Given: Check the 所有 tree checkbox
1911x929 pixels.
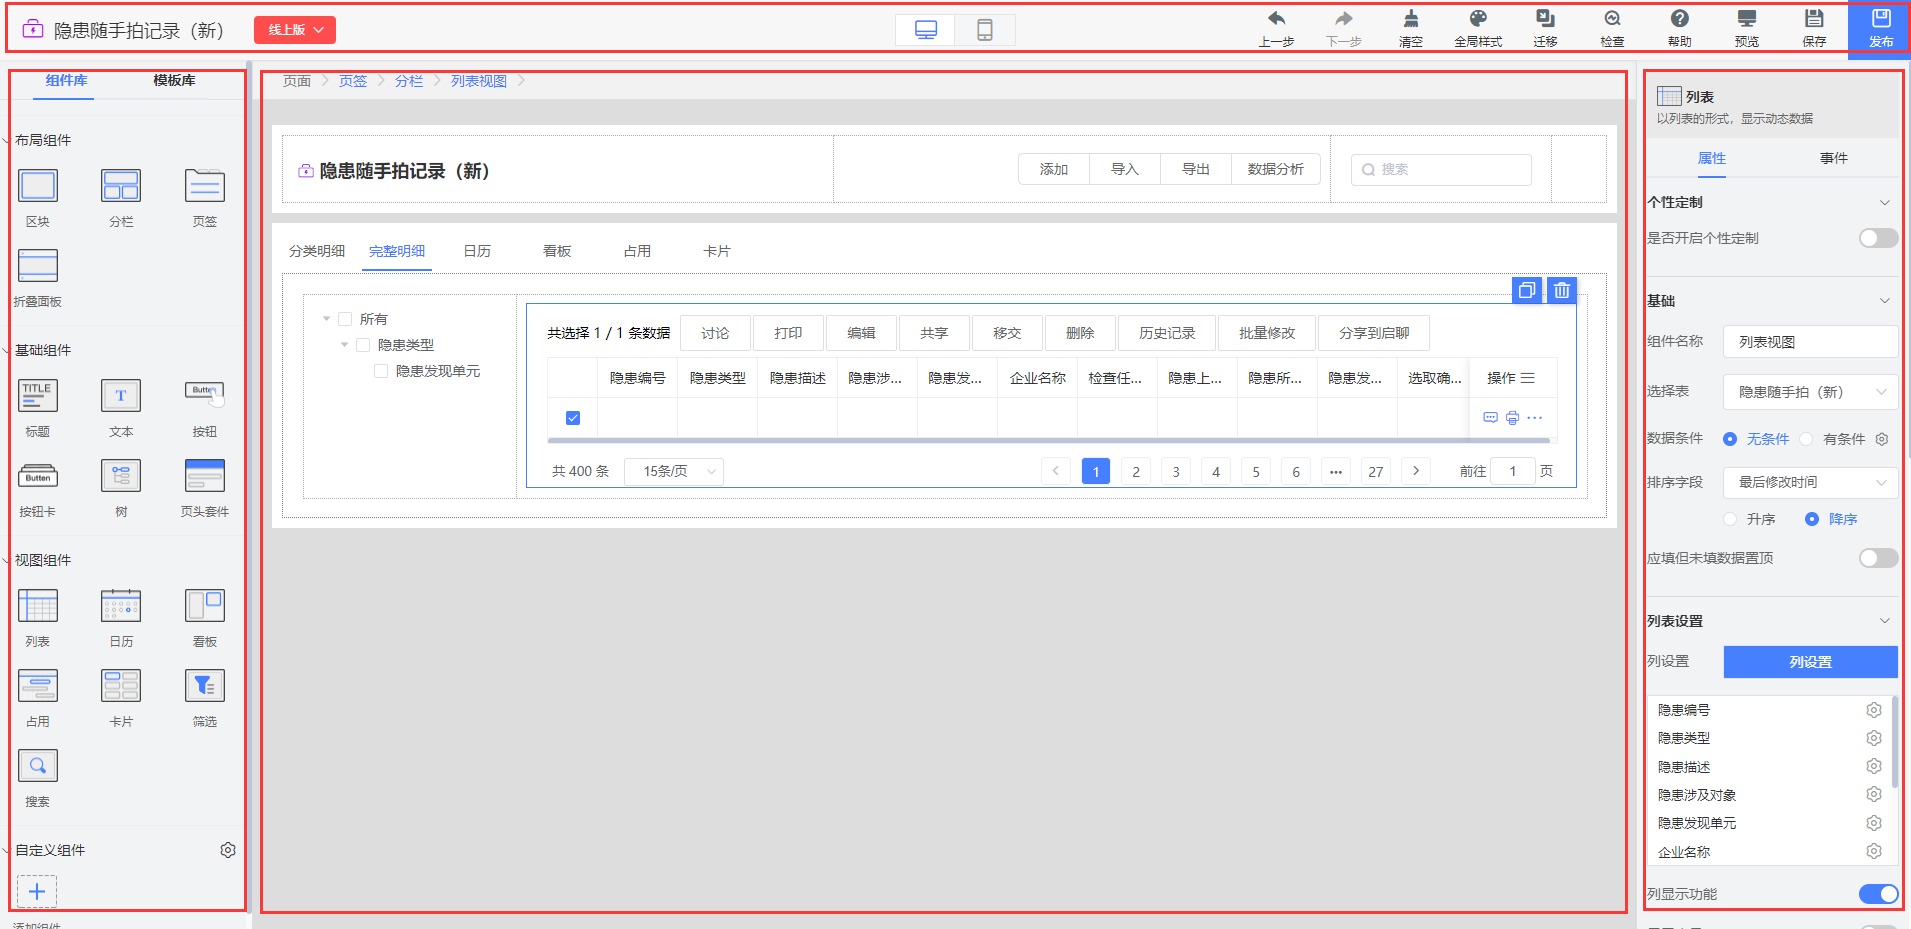Looking at the screenshot, I should click(345, 319).
